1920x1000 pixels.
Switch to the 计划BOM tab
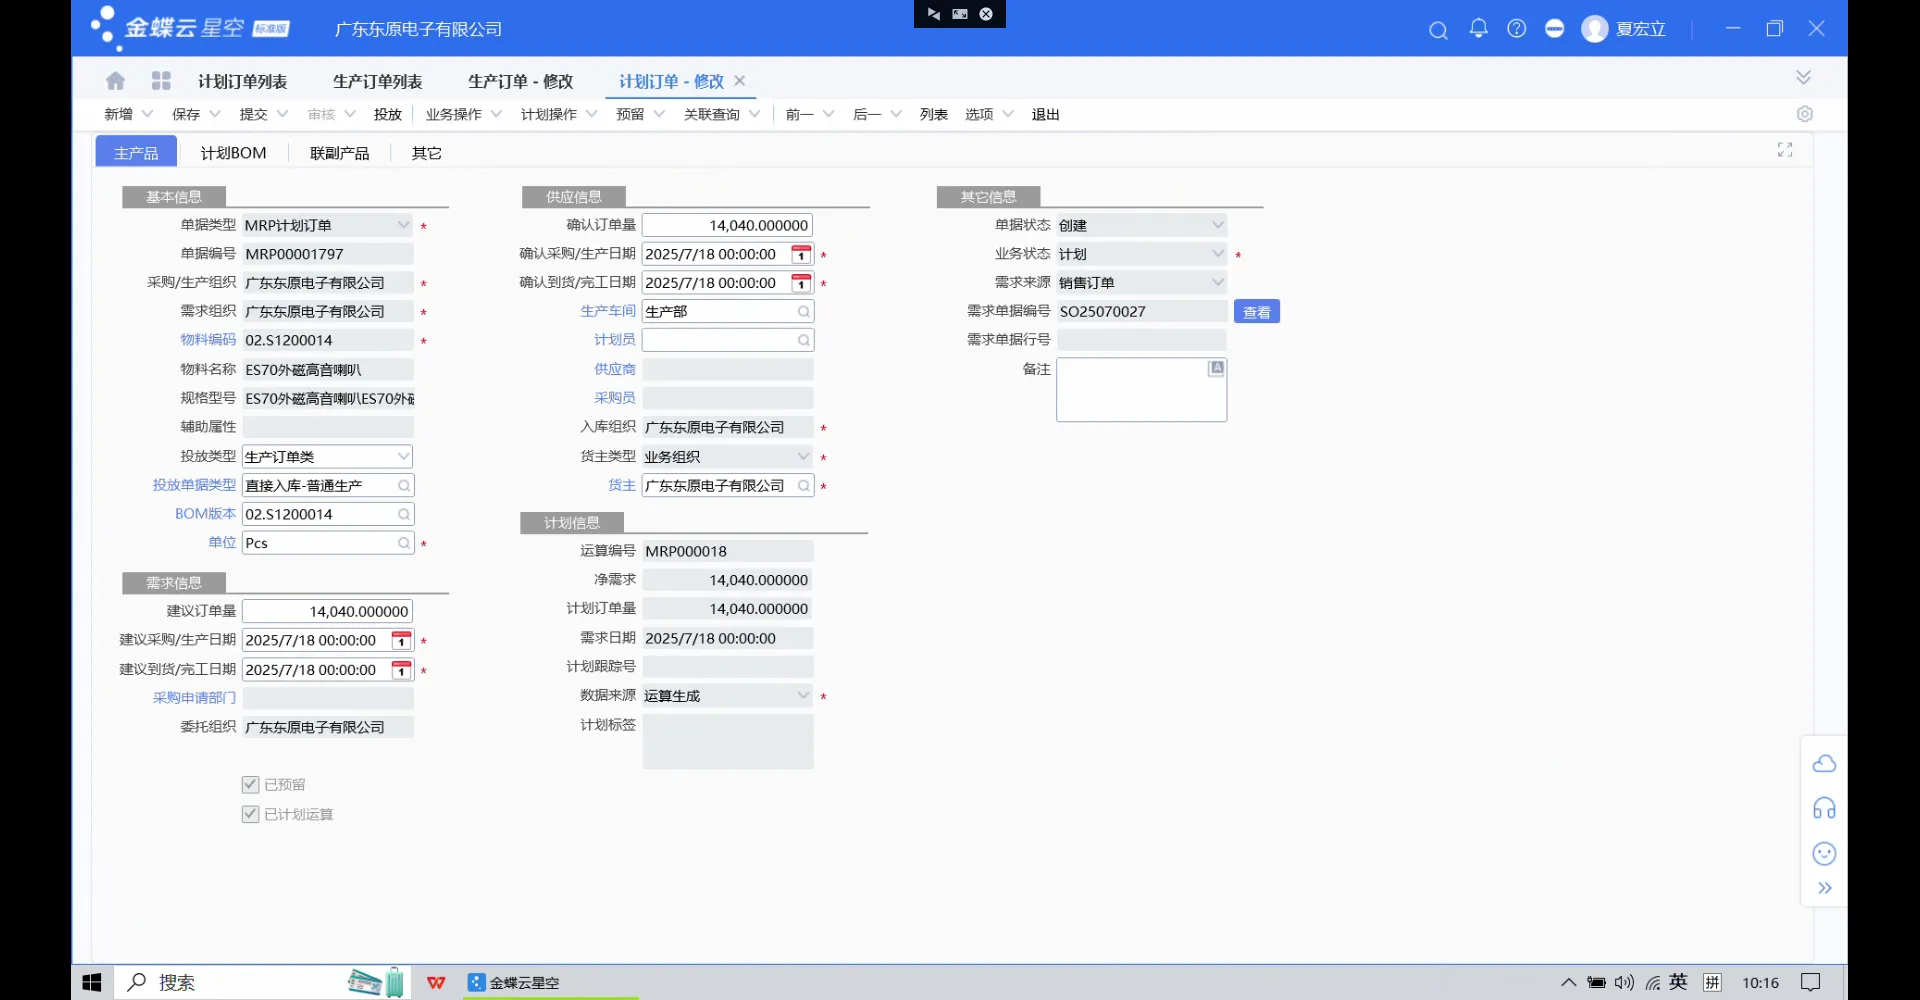(233, 153)
